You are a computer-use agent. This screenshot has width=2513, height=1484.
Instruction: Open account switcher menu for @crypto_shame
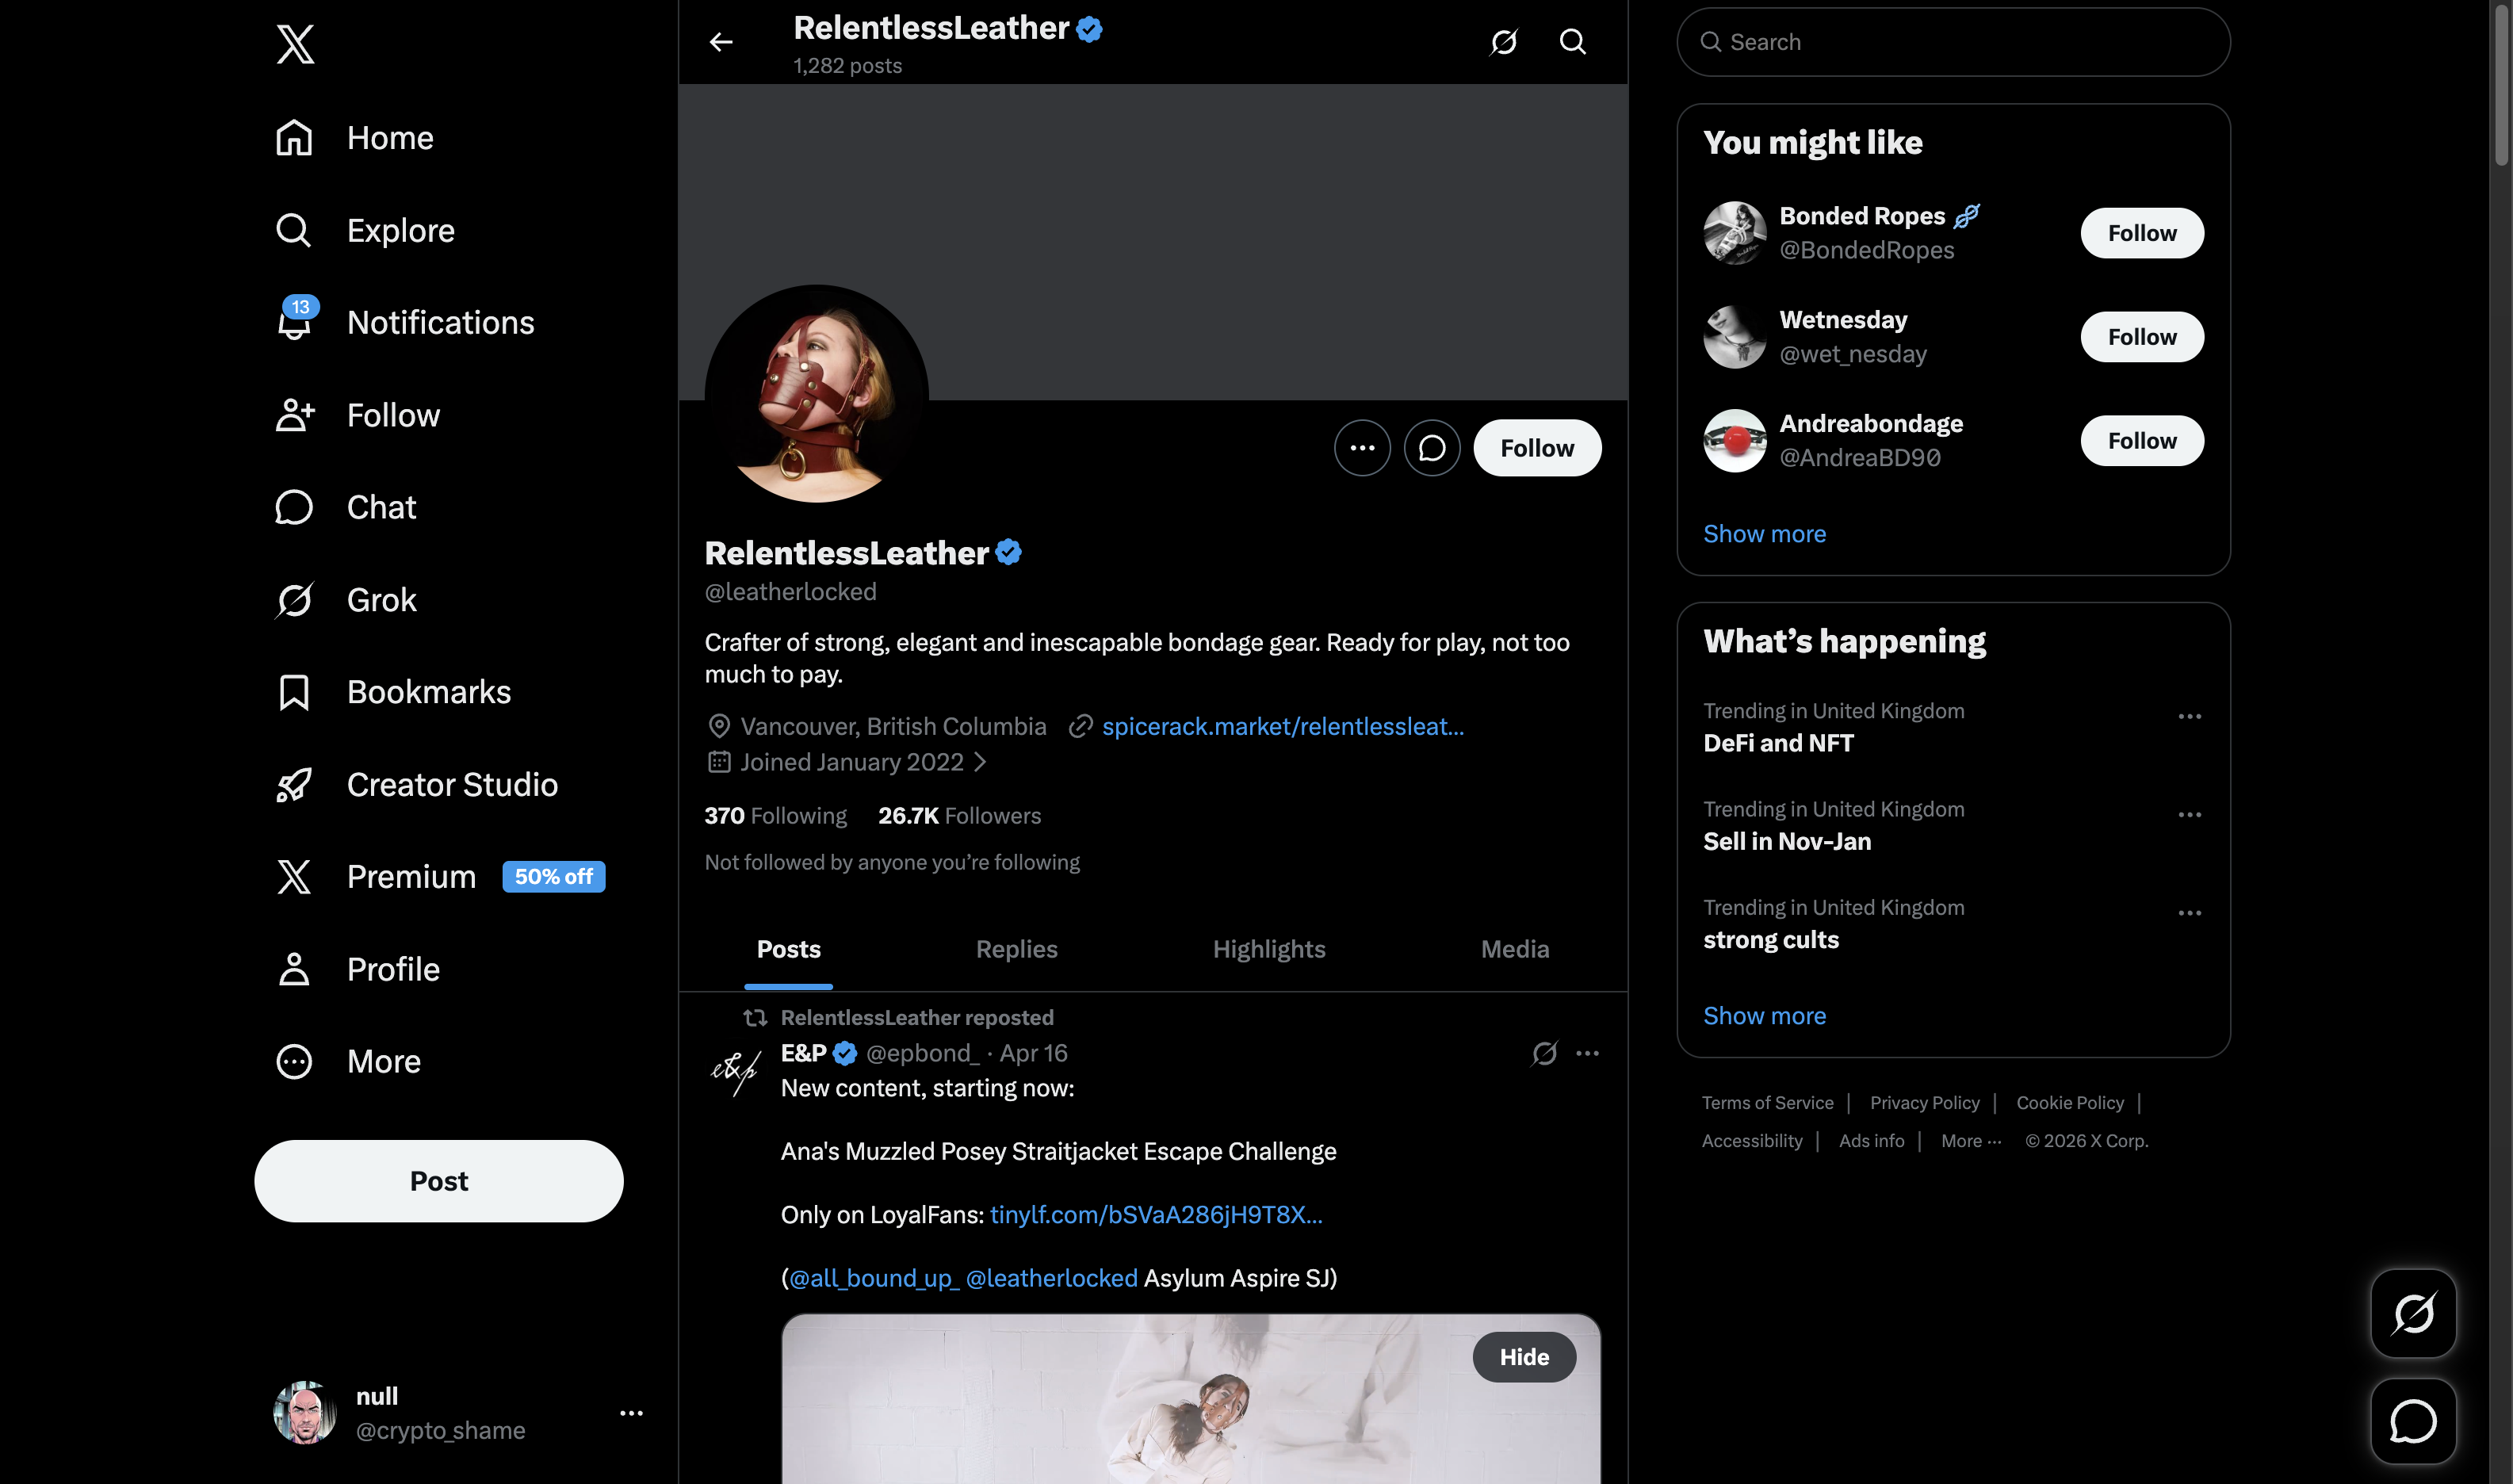pyautogui.click(x=631, y=1413)
